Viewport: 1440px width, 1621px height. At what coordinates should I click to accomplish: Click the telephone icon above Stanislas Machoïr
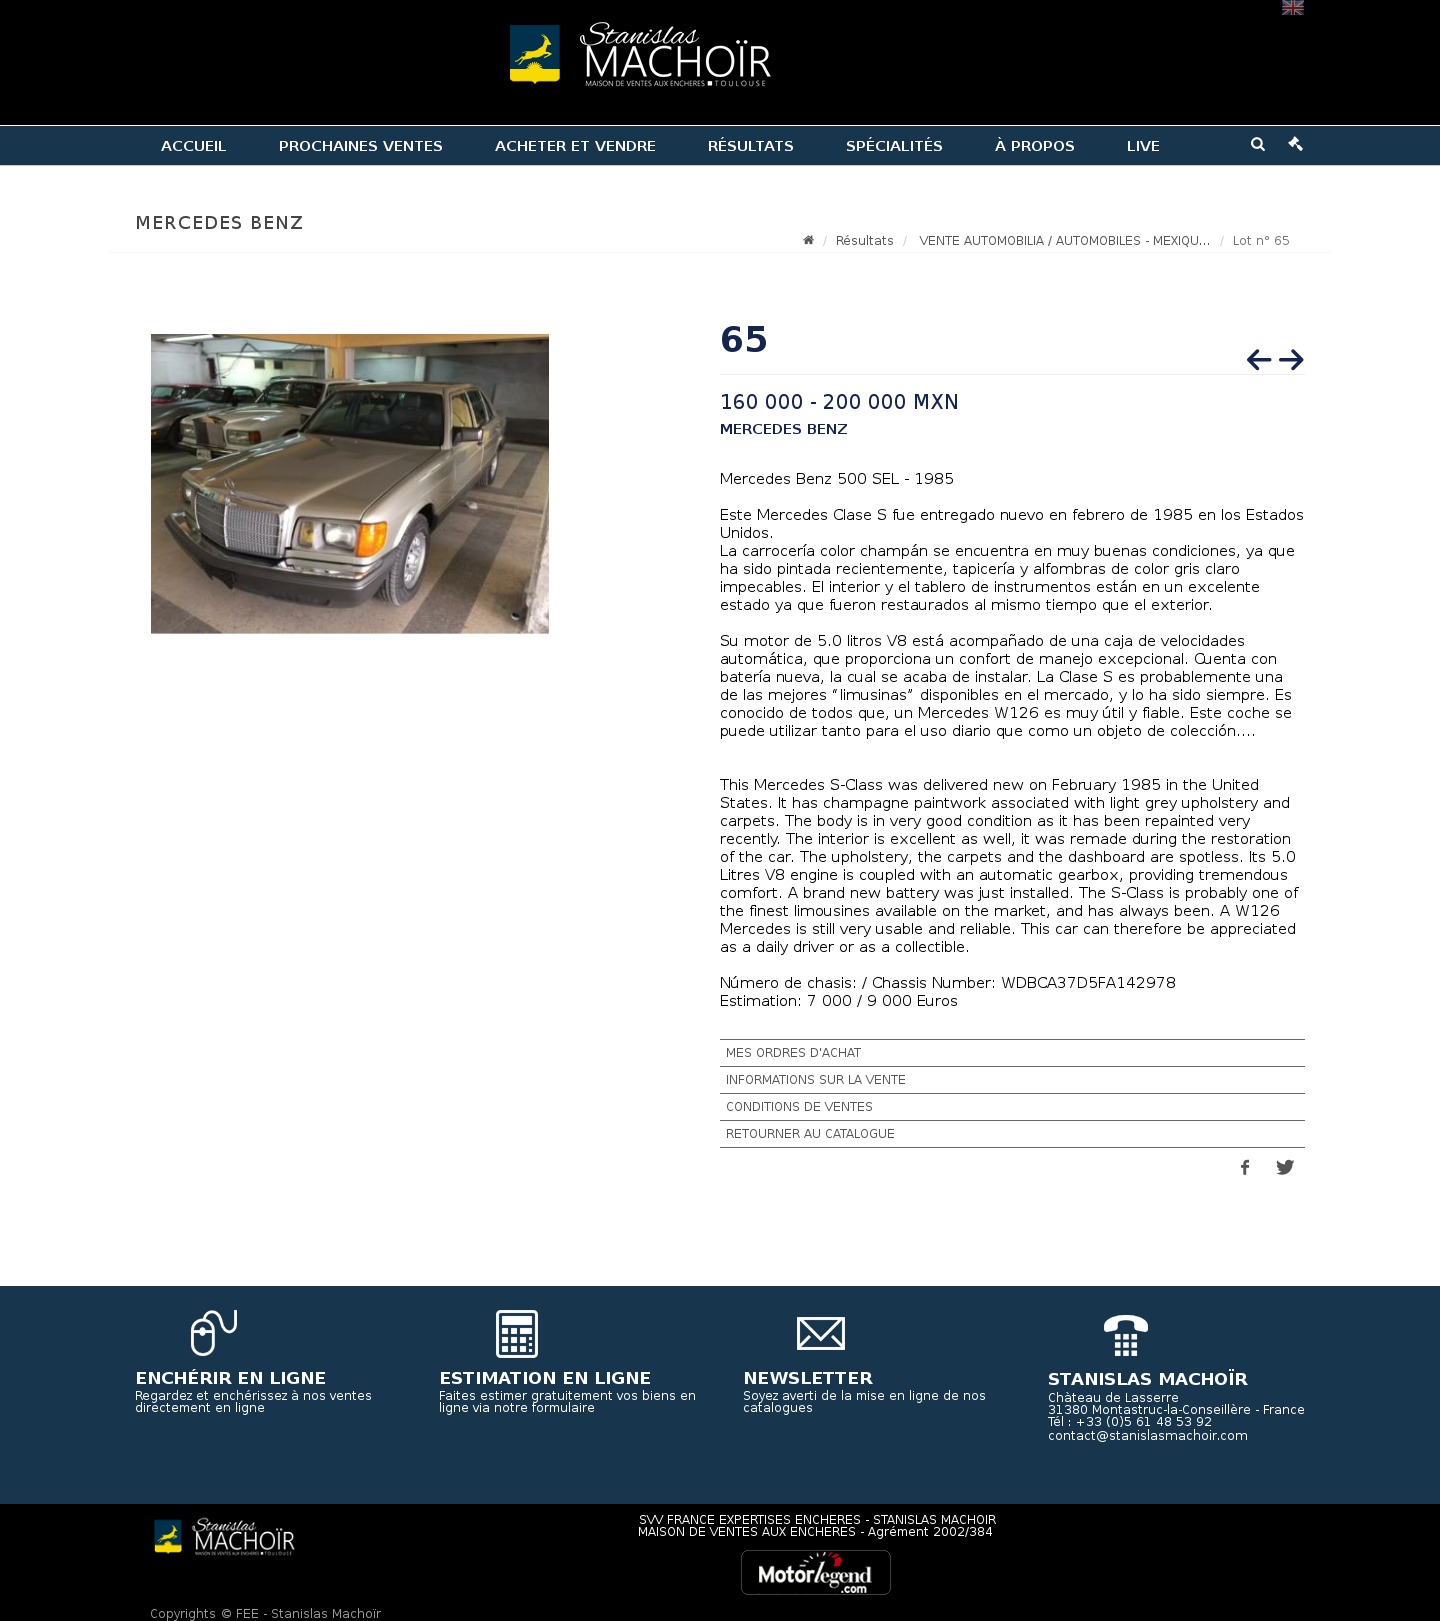point(1126,1335)
